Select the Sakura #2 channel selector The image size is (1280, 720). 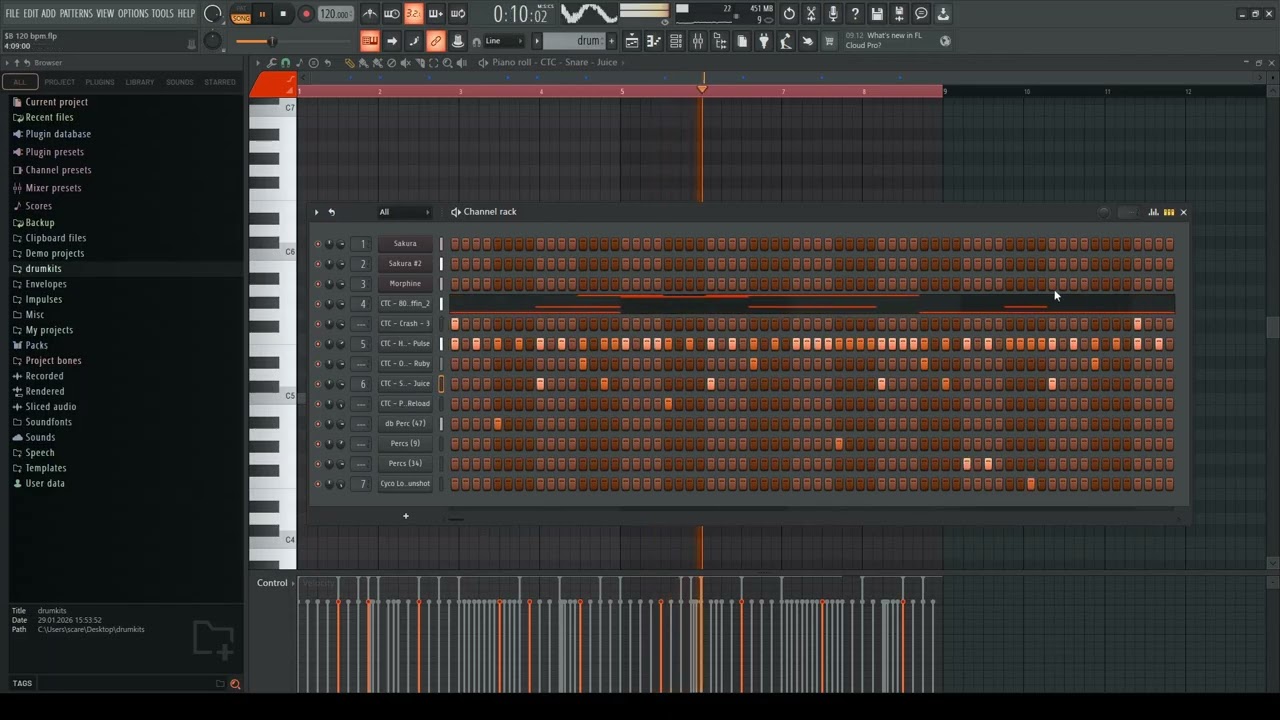pyautogui.click(x=441, y=264)
